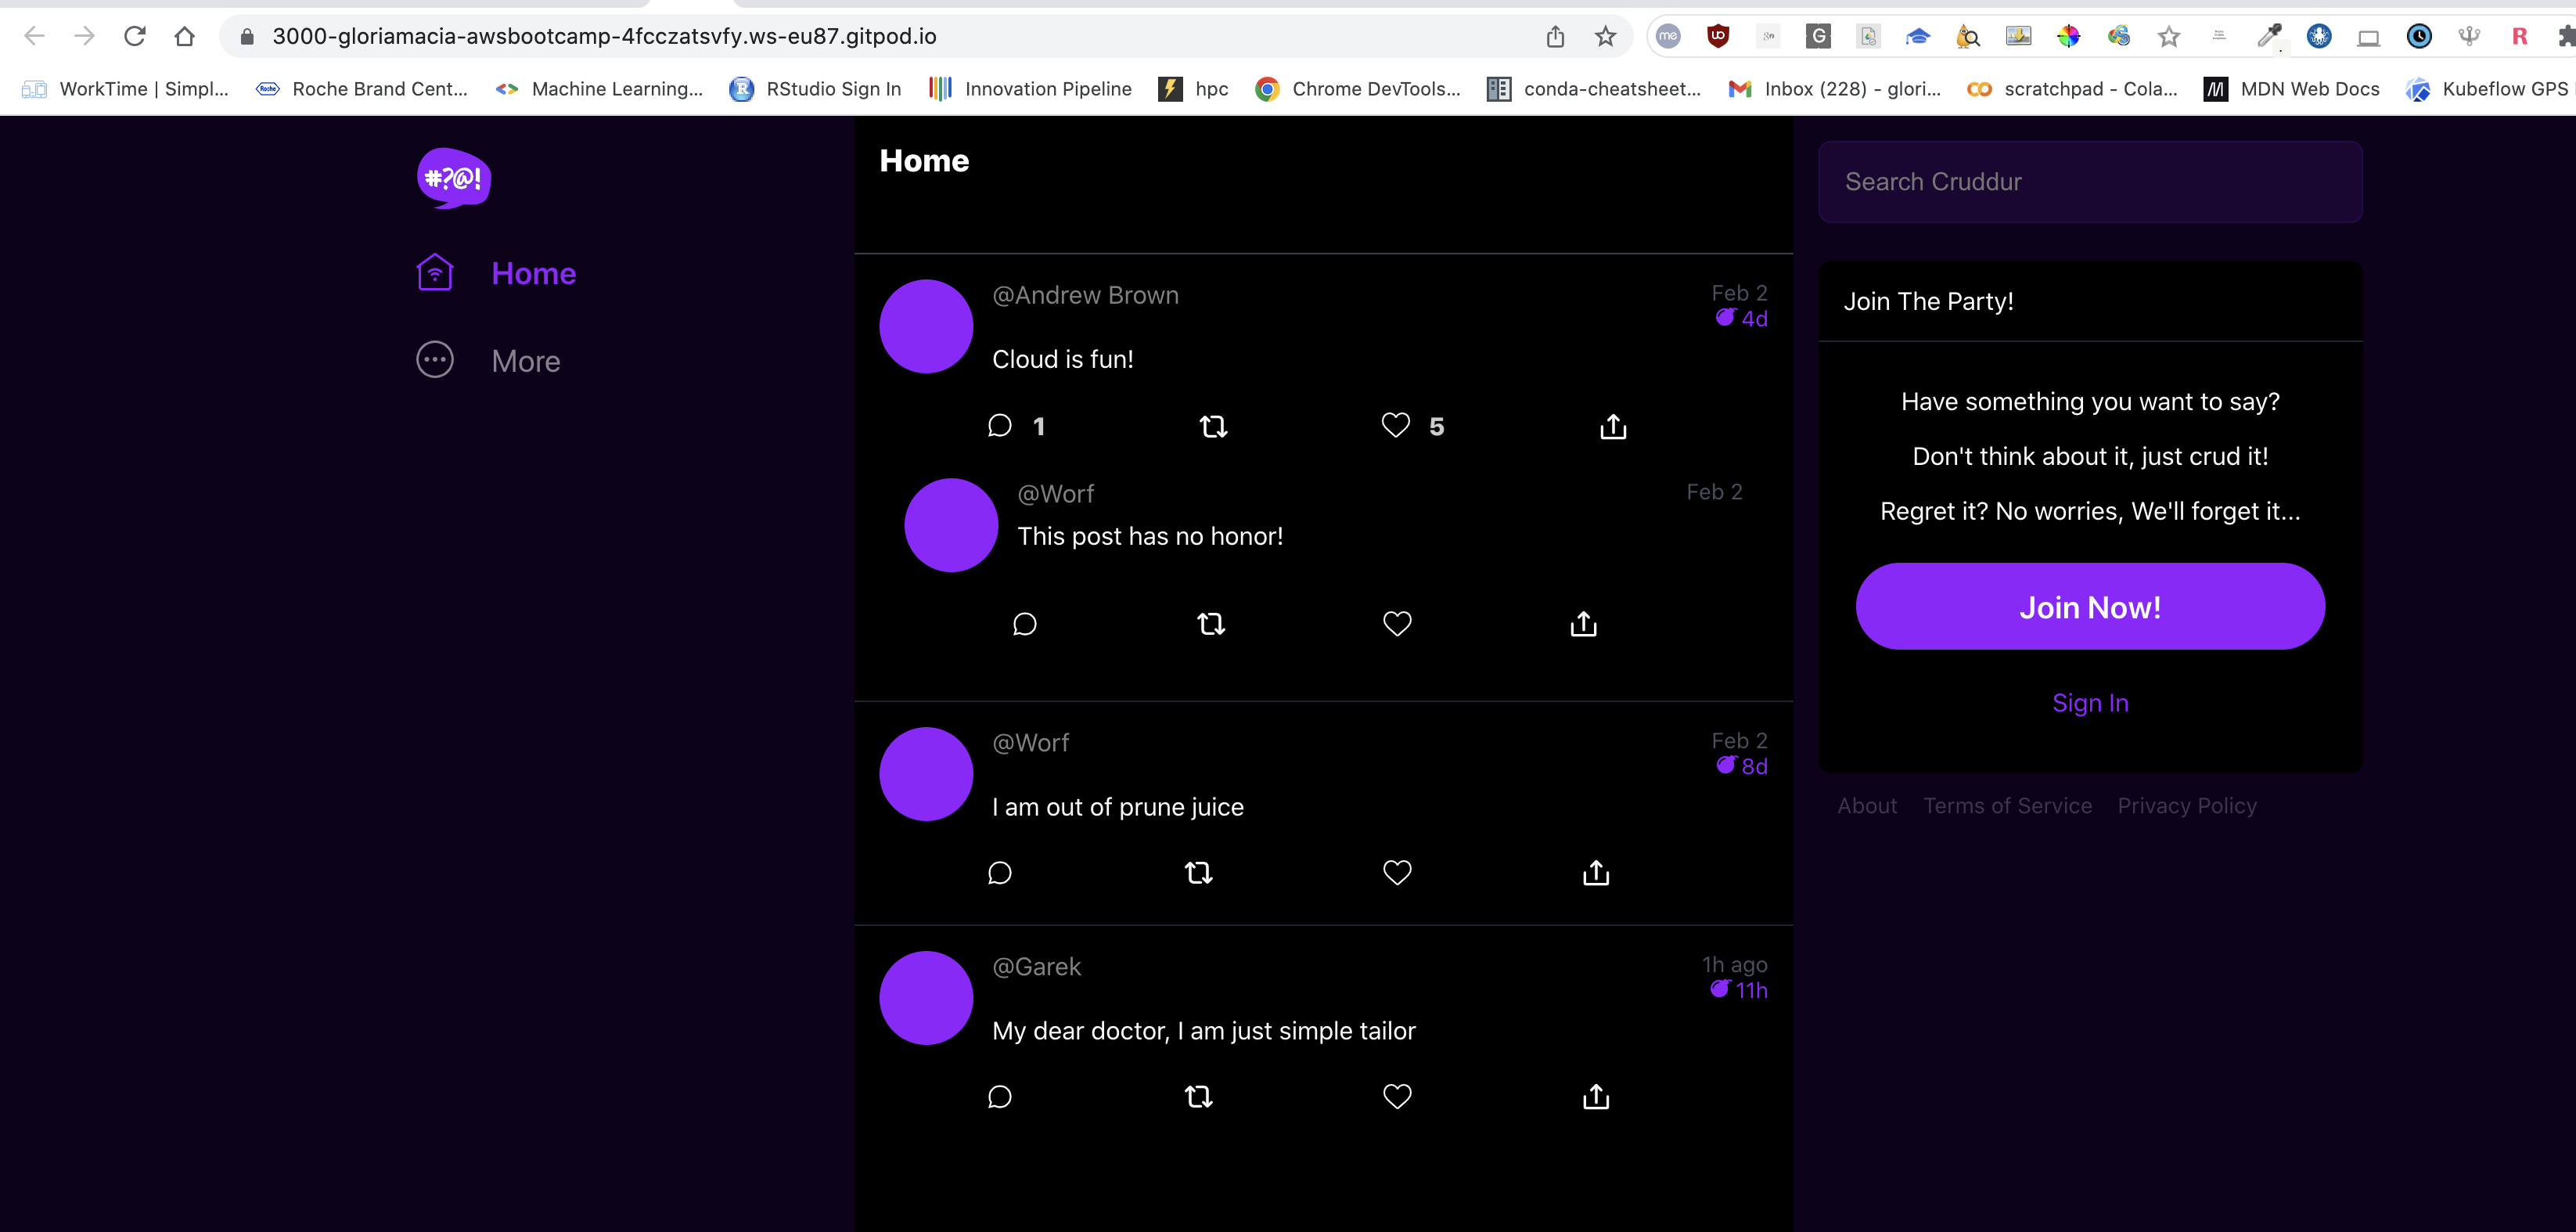Reply to the "Cloud is fun!" post
The height and width of the screenshot is (1232, 2576).
click(999, 426)
